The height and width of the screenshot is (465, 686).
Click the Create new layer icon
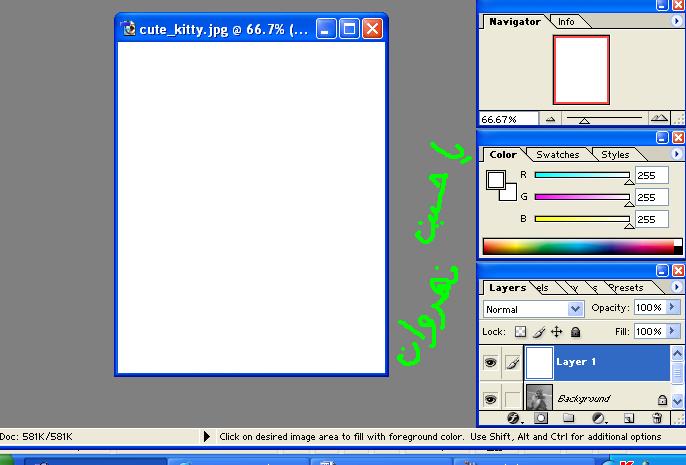click(x=629, y=418)
